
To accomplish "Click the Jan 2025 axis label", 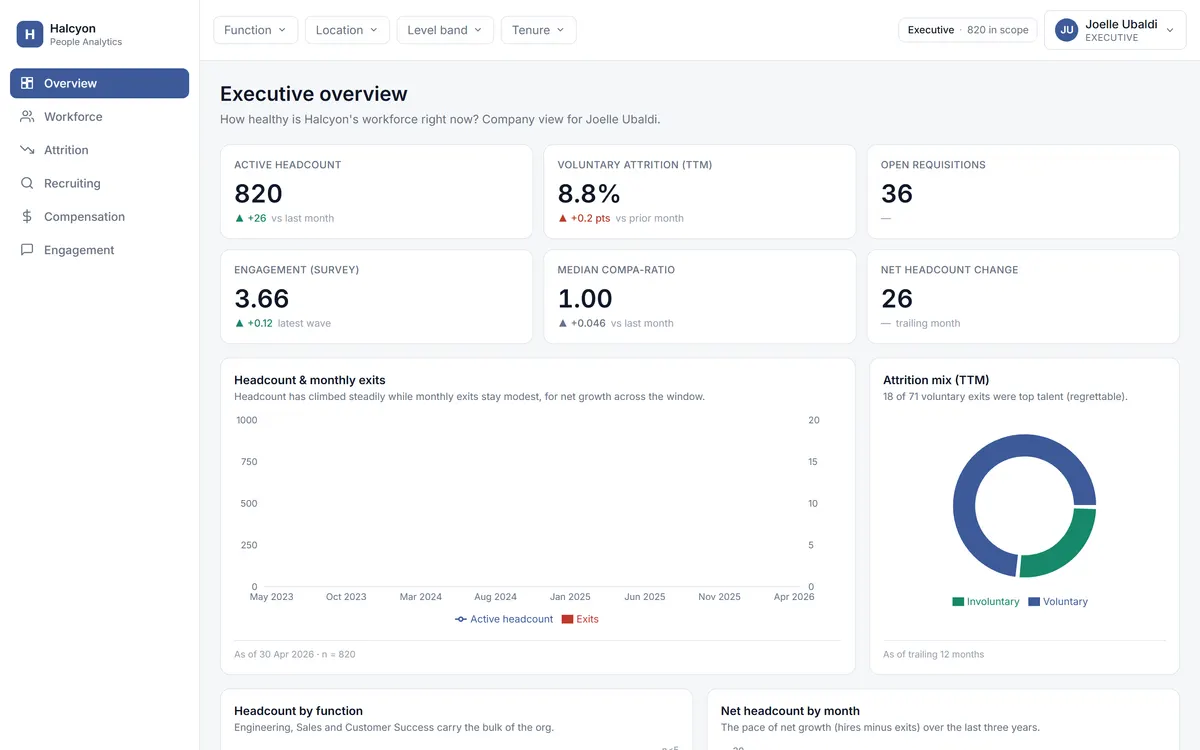I will 571,597.
